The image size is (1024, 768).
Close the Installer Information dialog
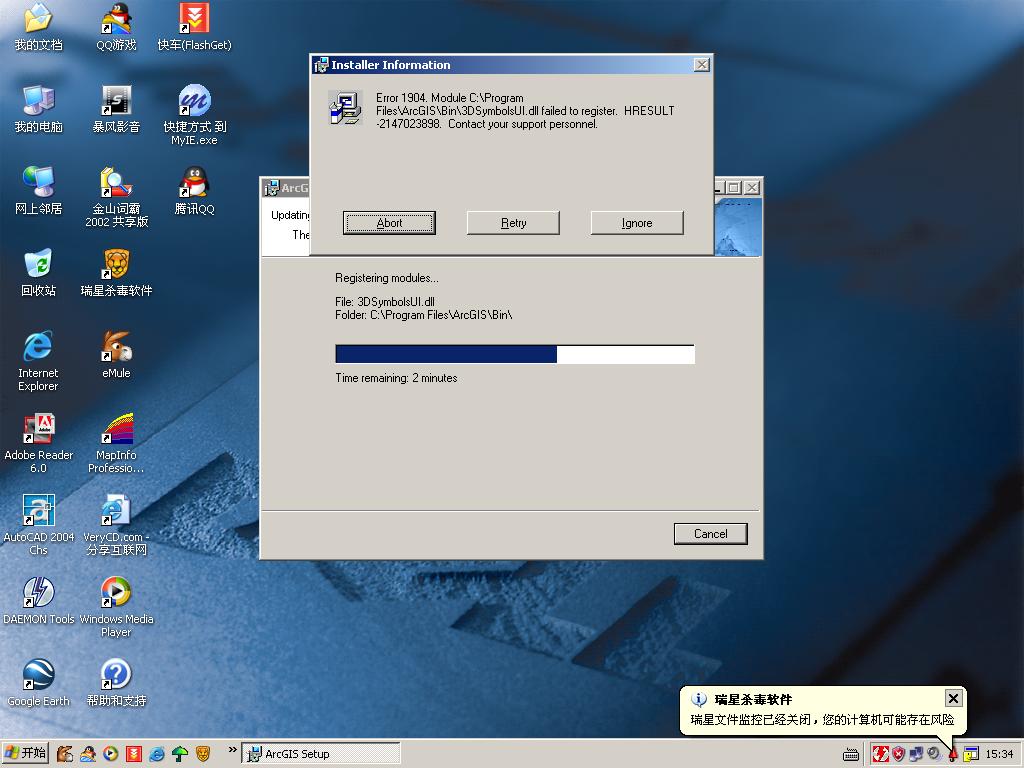pyautogui.click(x=701, y=65)
